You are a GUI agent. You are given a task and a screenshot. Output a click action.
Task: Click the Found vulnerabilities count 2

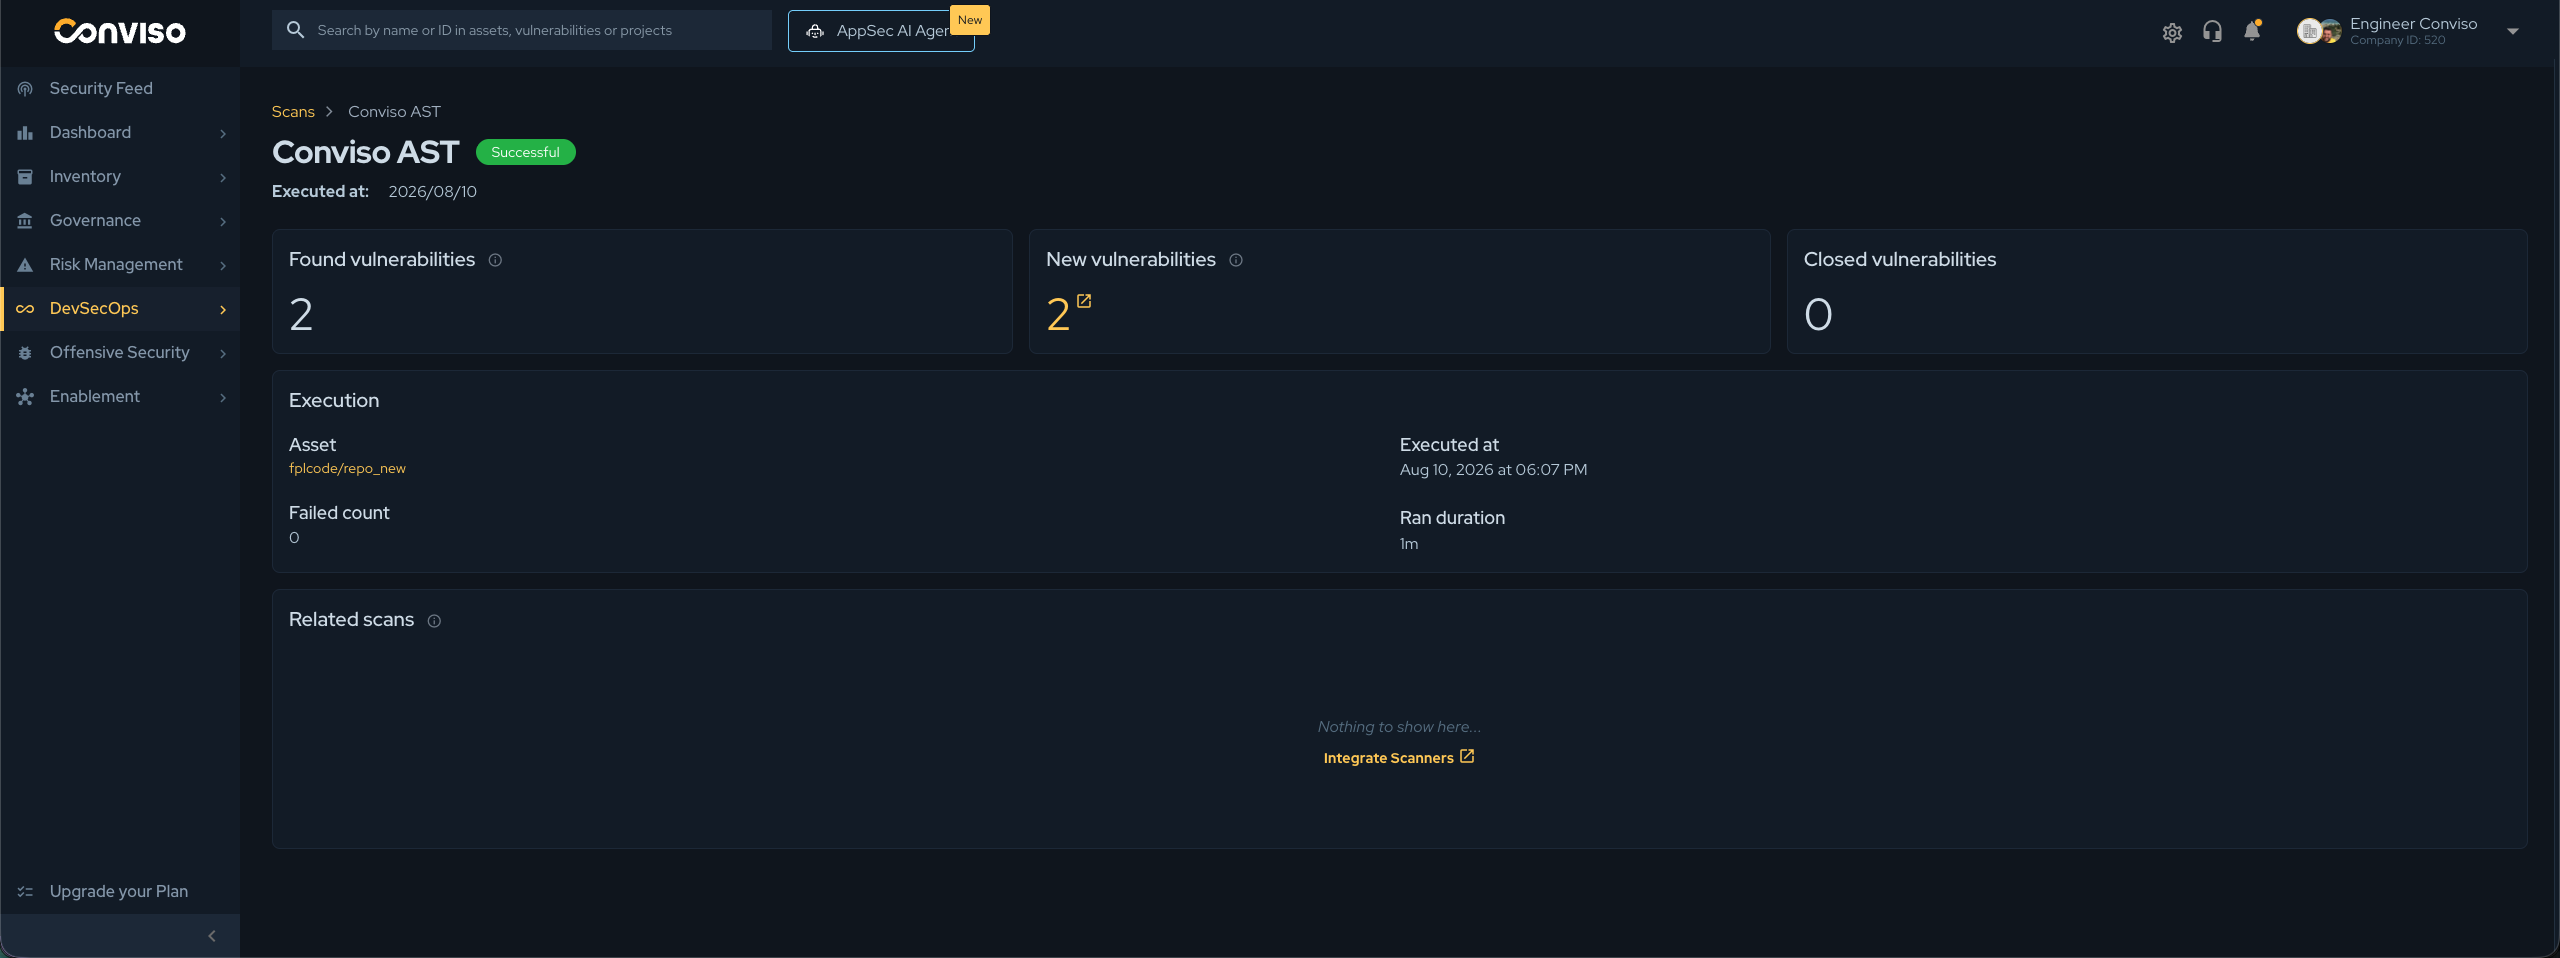(301, 315)
